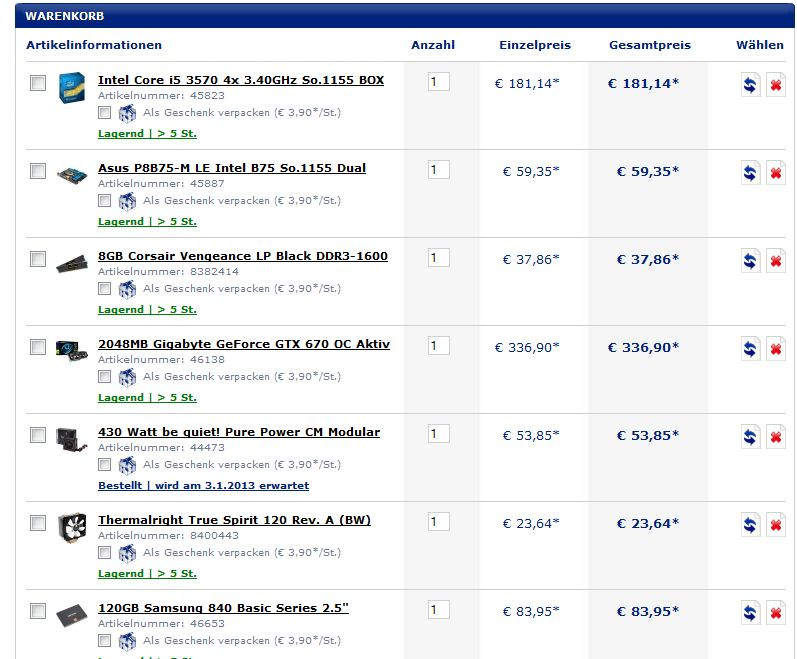
Task: Remove be quiet! Pure Power from cart
Action: (776, 436)
